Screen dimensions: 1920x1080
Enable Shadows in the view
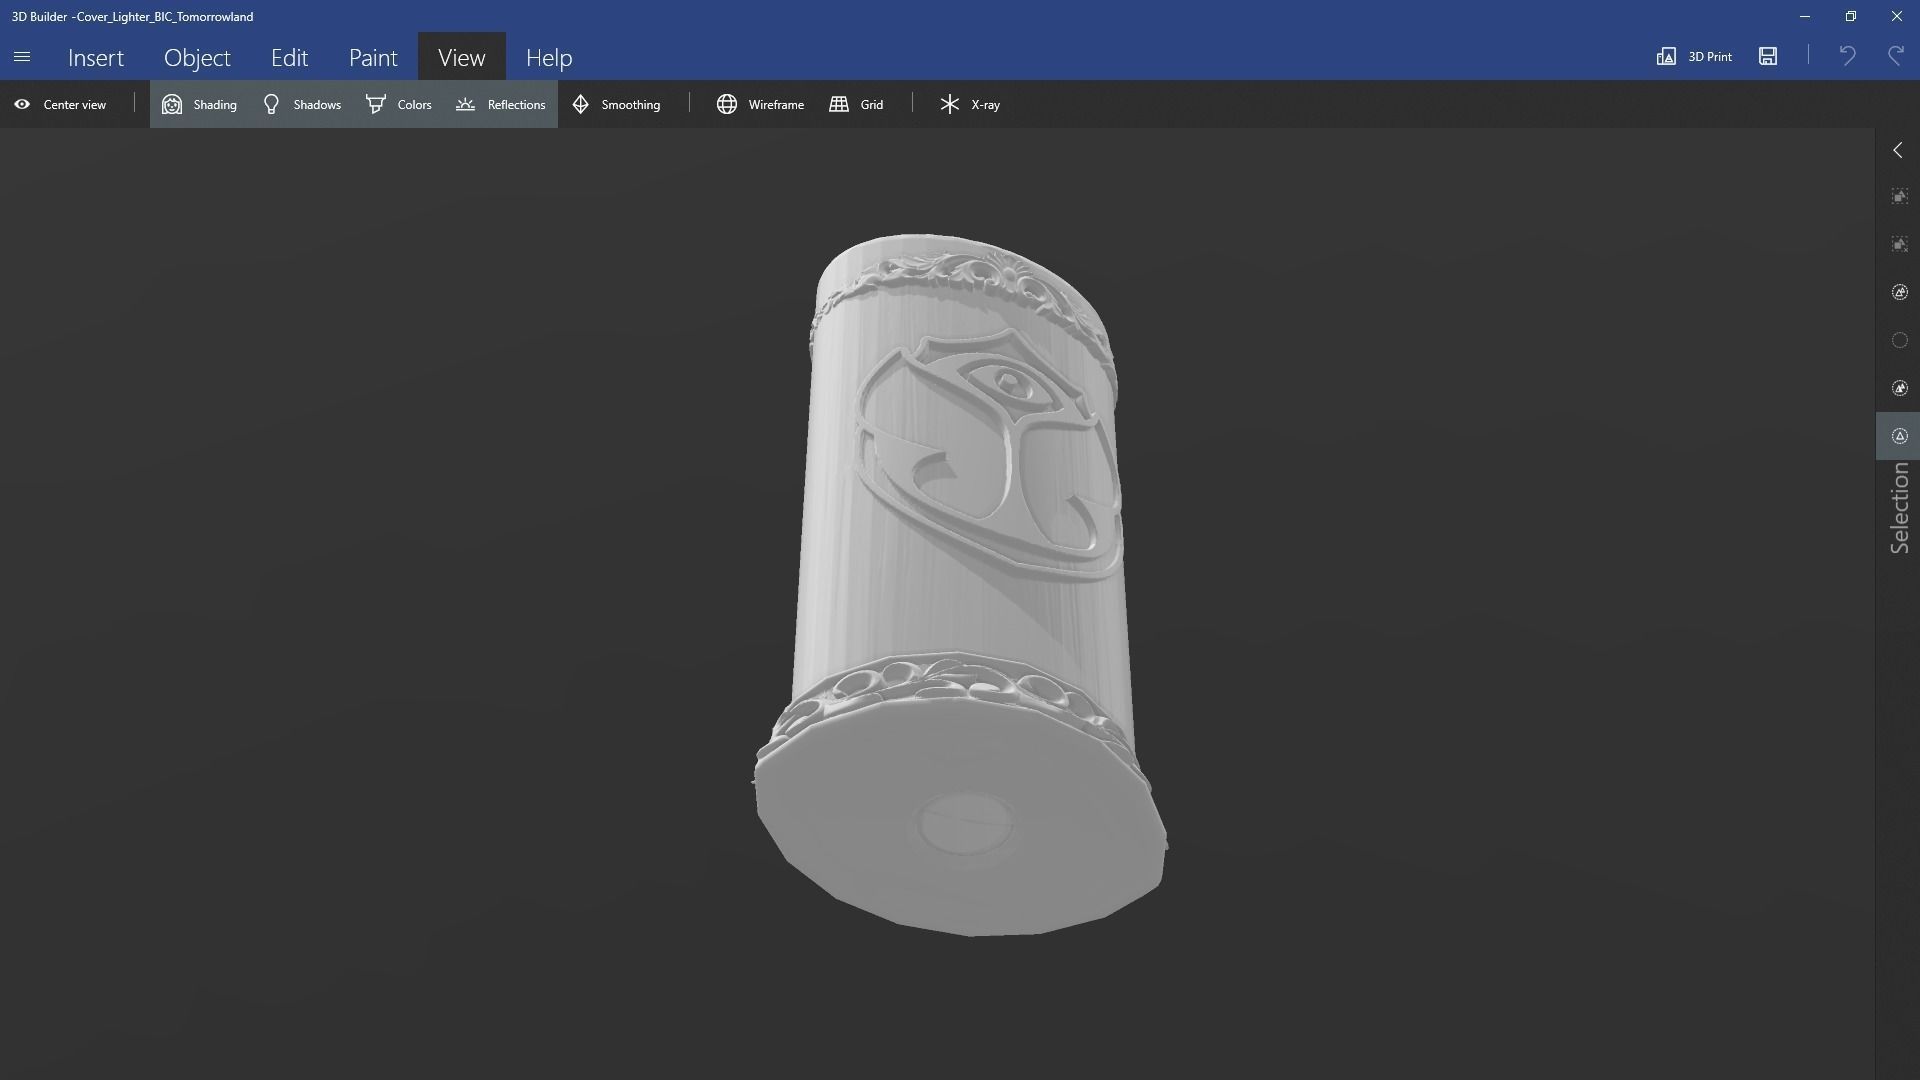[x=302, y=104]
